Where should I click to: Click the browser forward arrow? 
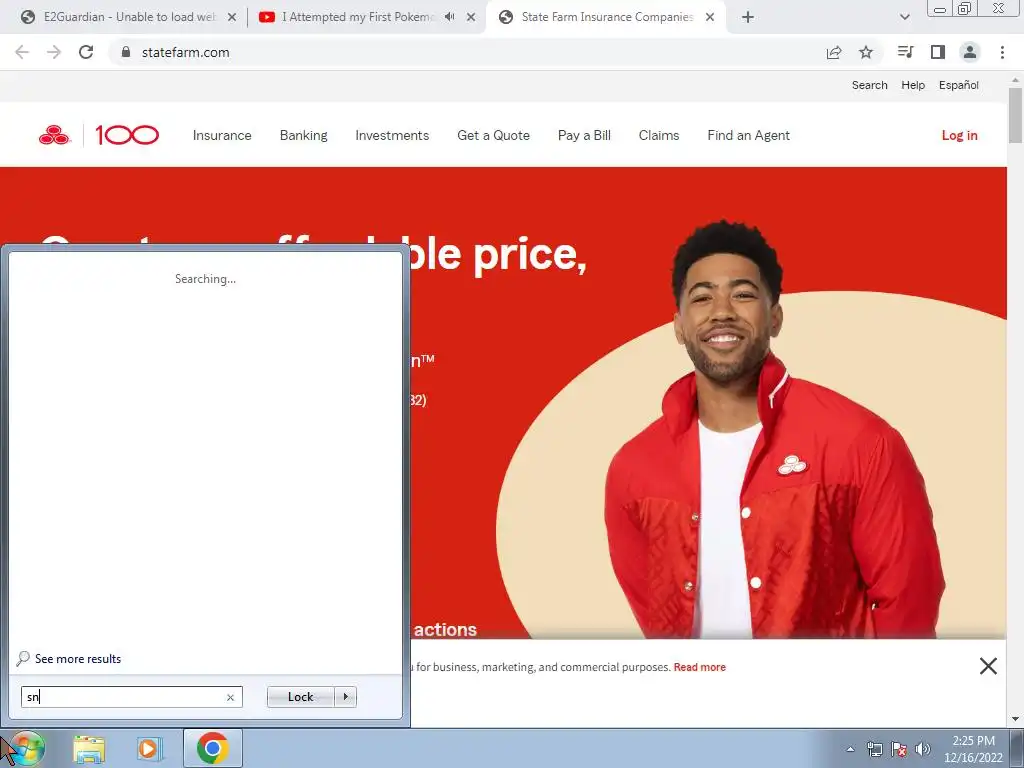tap(54, 52)
